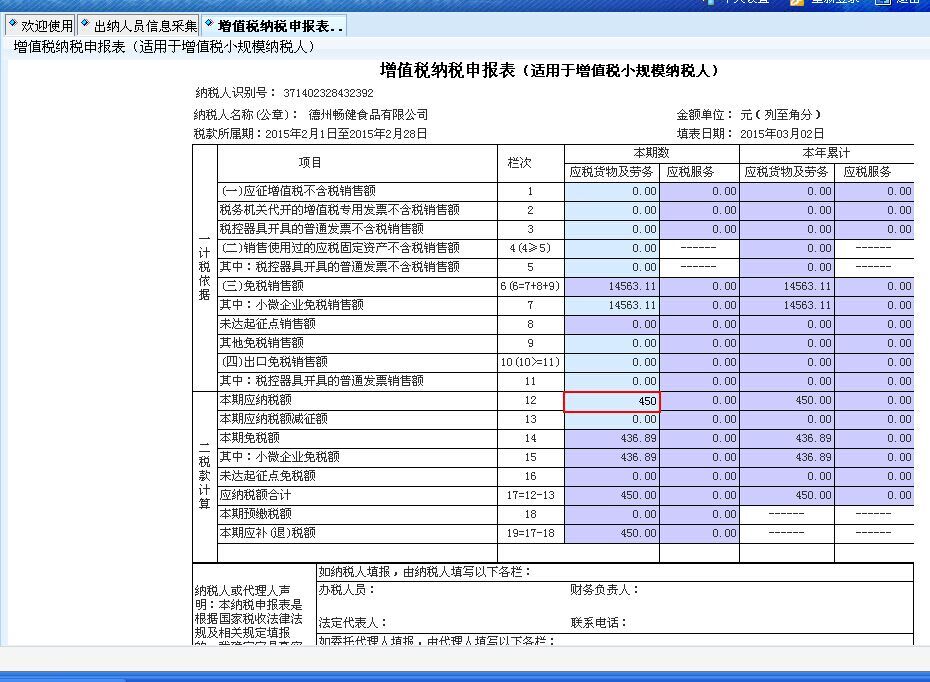The width and height of the screenshot is (930, 682).
Task: Click row 18 本期预缴税额 本期数 goods value
Action: tap(611, 514)
